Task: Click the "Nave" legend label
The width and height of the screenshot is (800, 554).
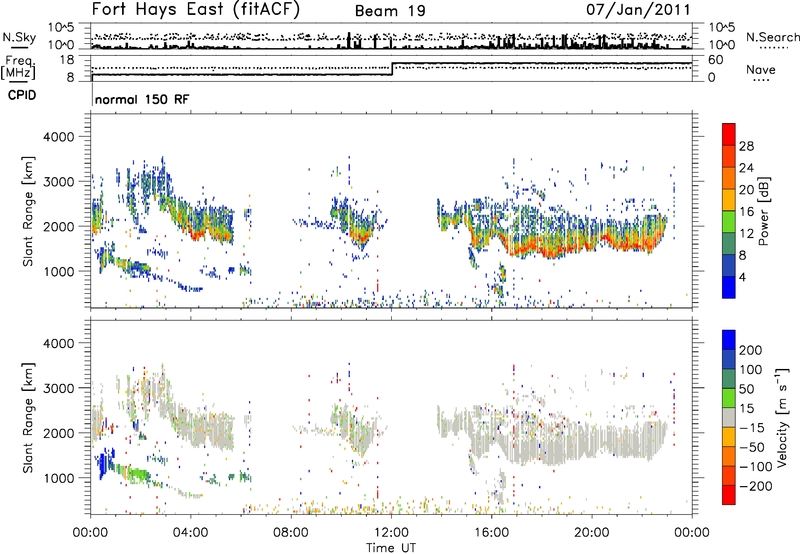Action: click(x=761, y=70)
